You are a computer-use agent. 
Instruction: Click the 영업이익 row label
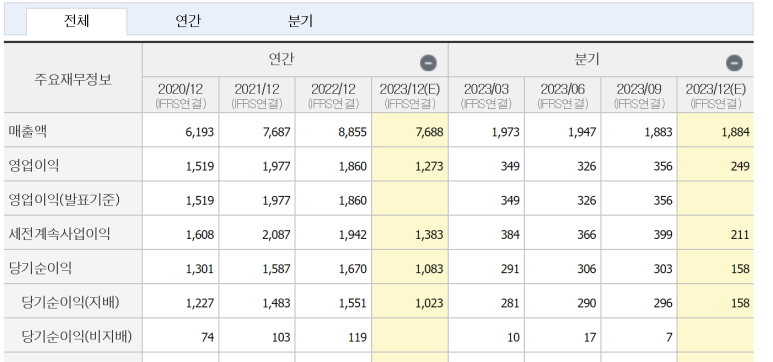point(34,166)
